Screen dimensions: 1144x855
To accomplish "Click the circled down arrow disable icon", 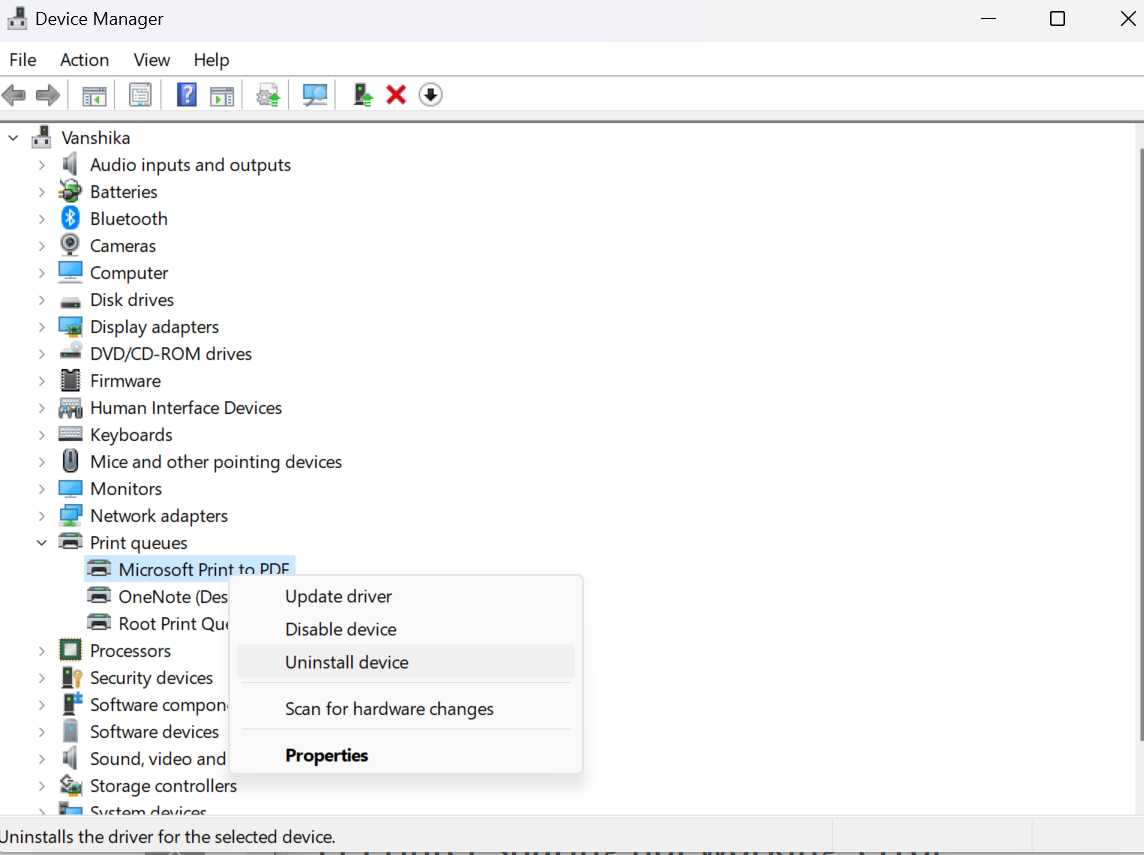I will click(x=430, y=95).
